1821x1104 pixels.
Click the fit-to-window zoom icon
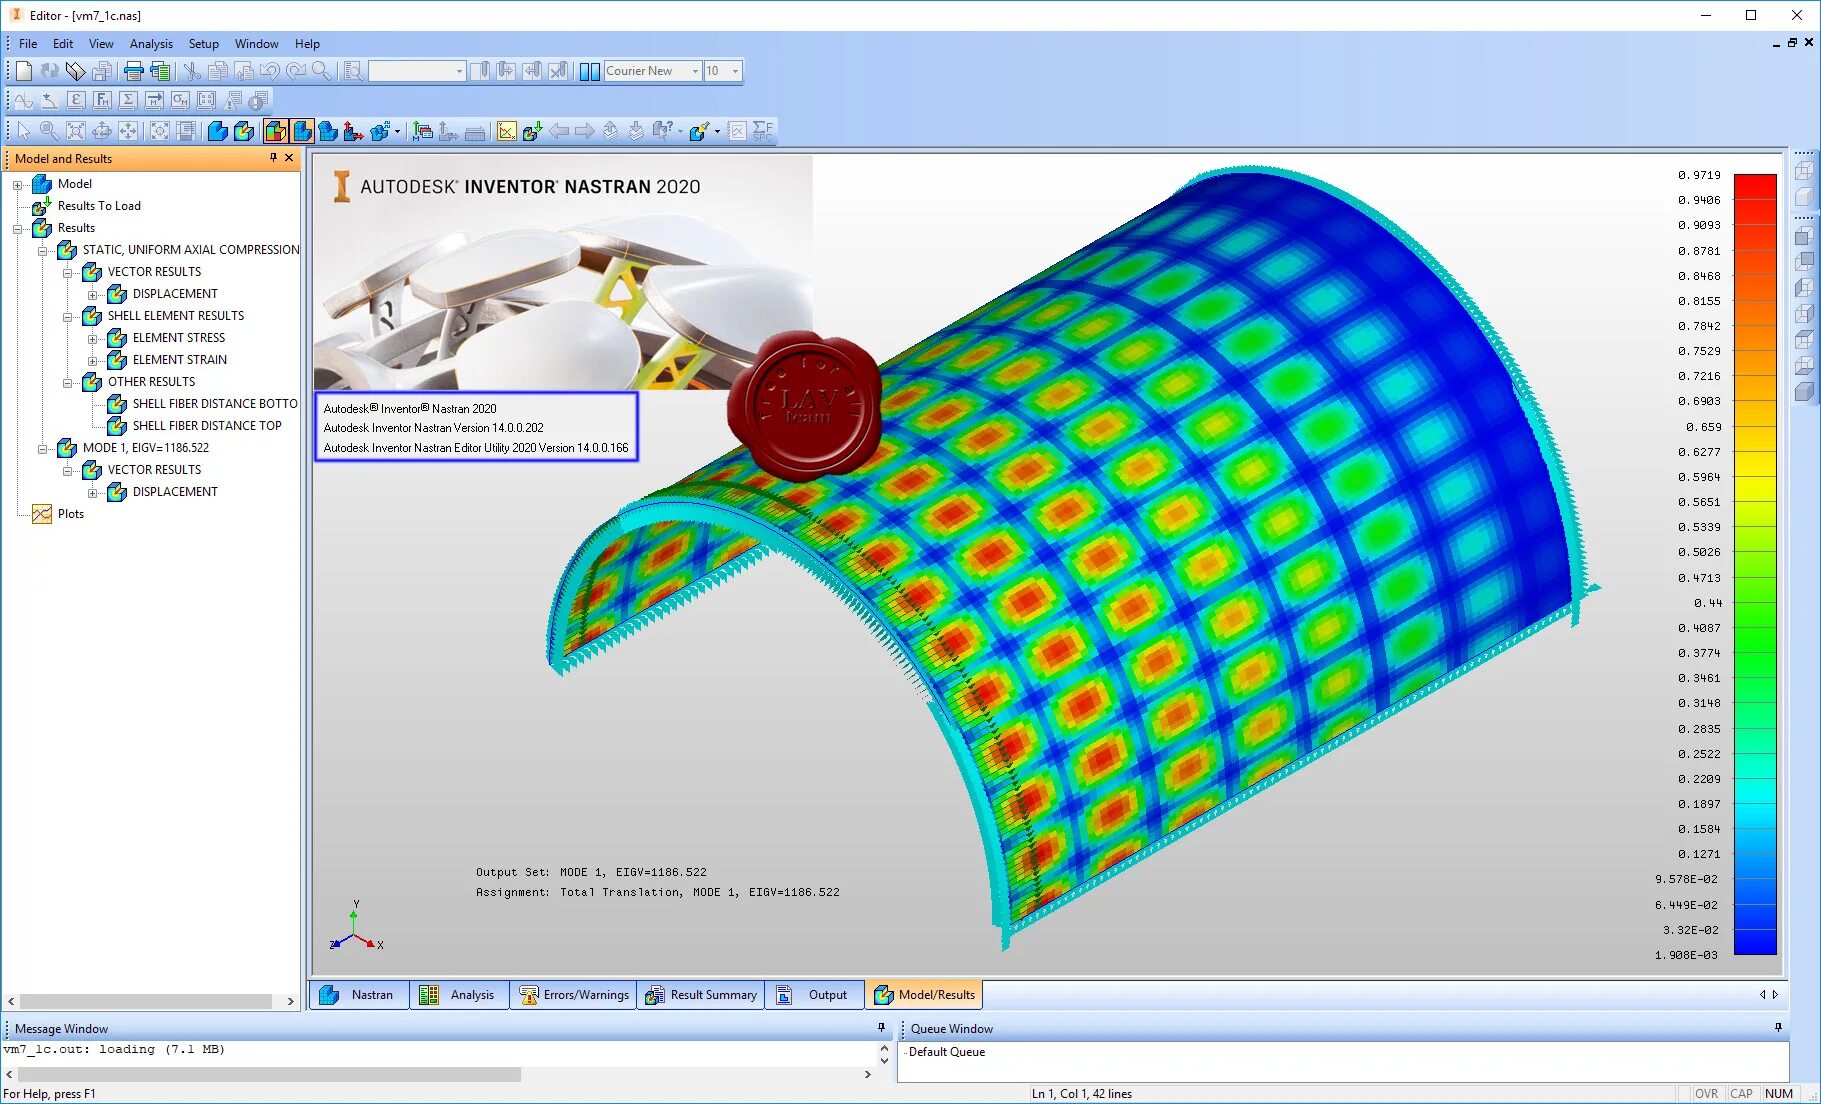tap(76, 131)
